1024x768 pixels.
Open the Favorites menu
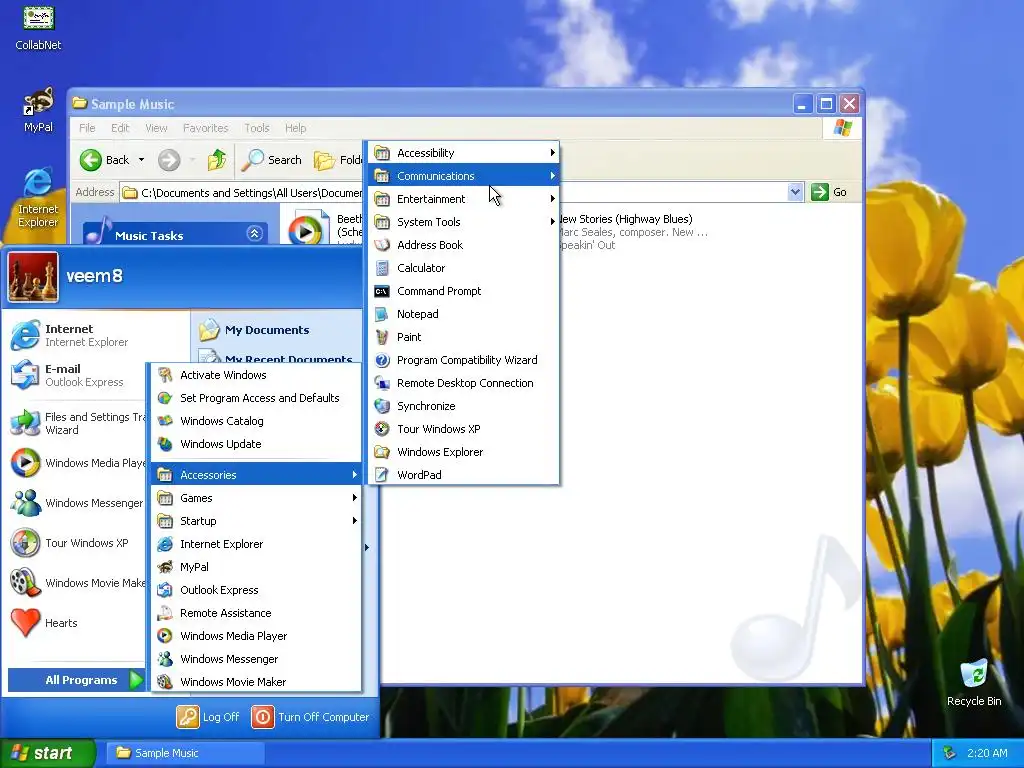(x=205, y=128)
